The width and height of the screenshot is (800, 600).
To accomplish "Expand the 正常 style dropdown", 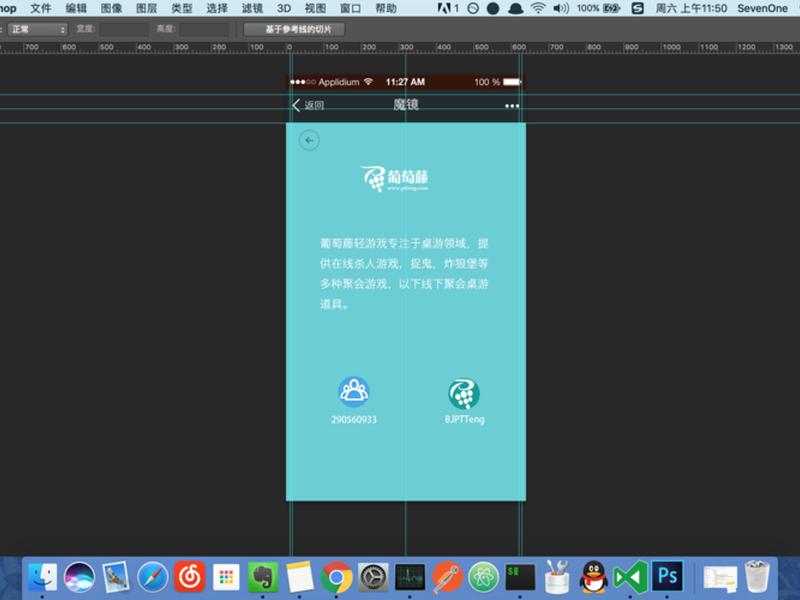I will click(37, 30).
